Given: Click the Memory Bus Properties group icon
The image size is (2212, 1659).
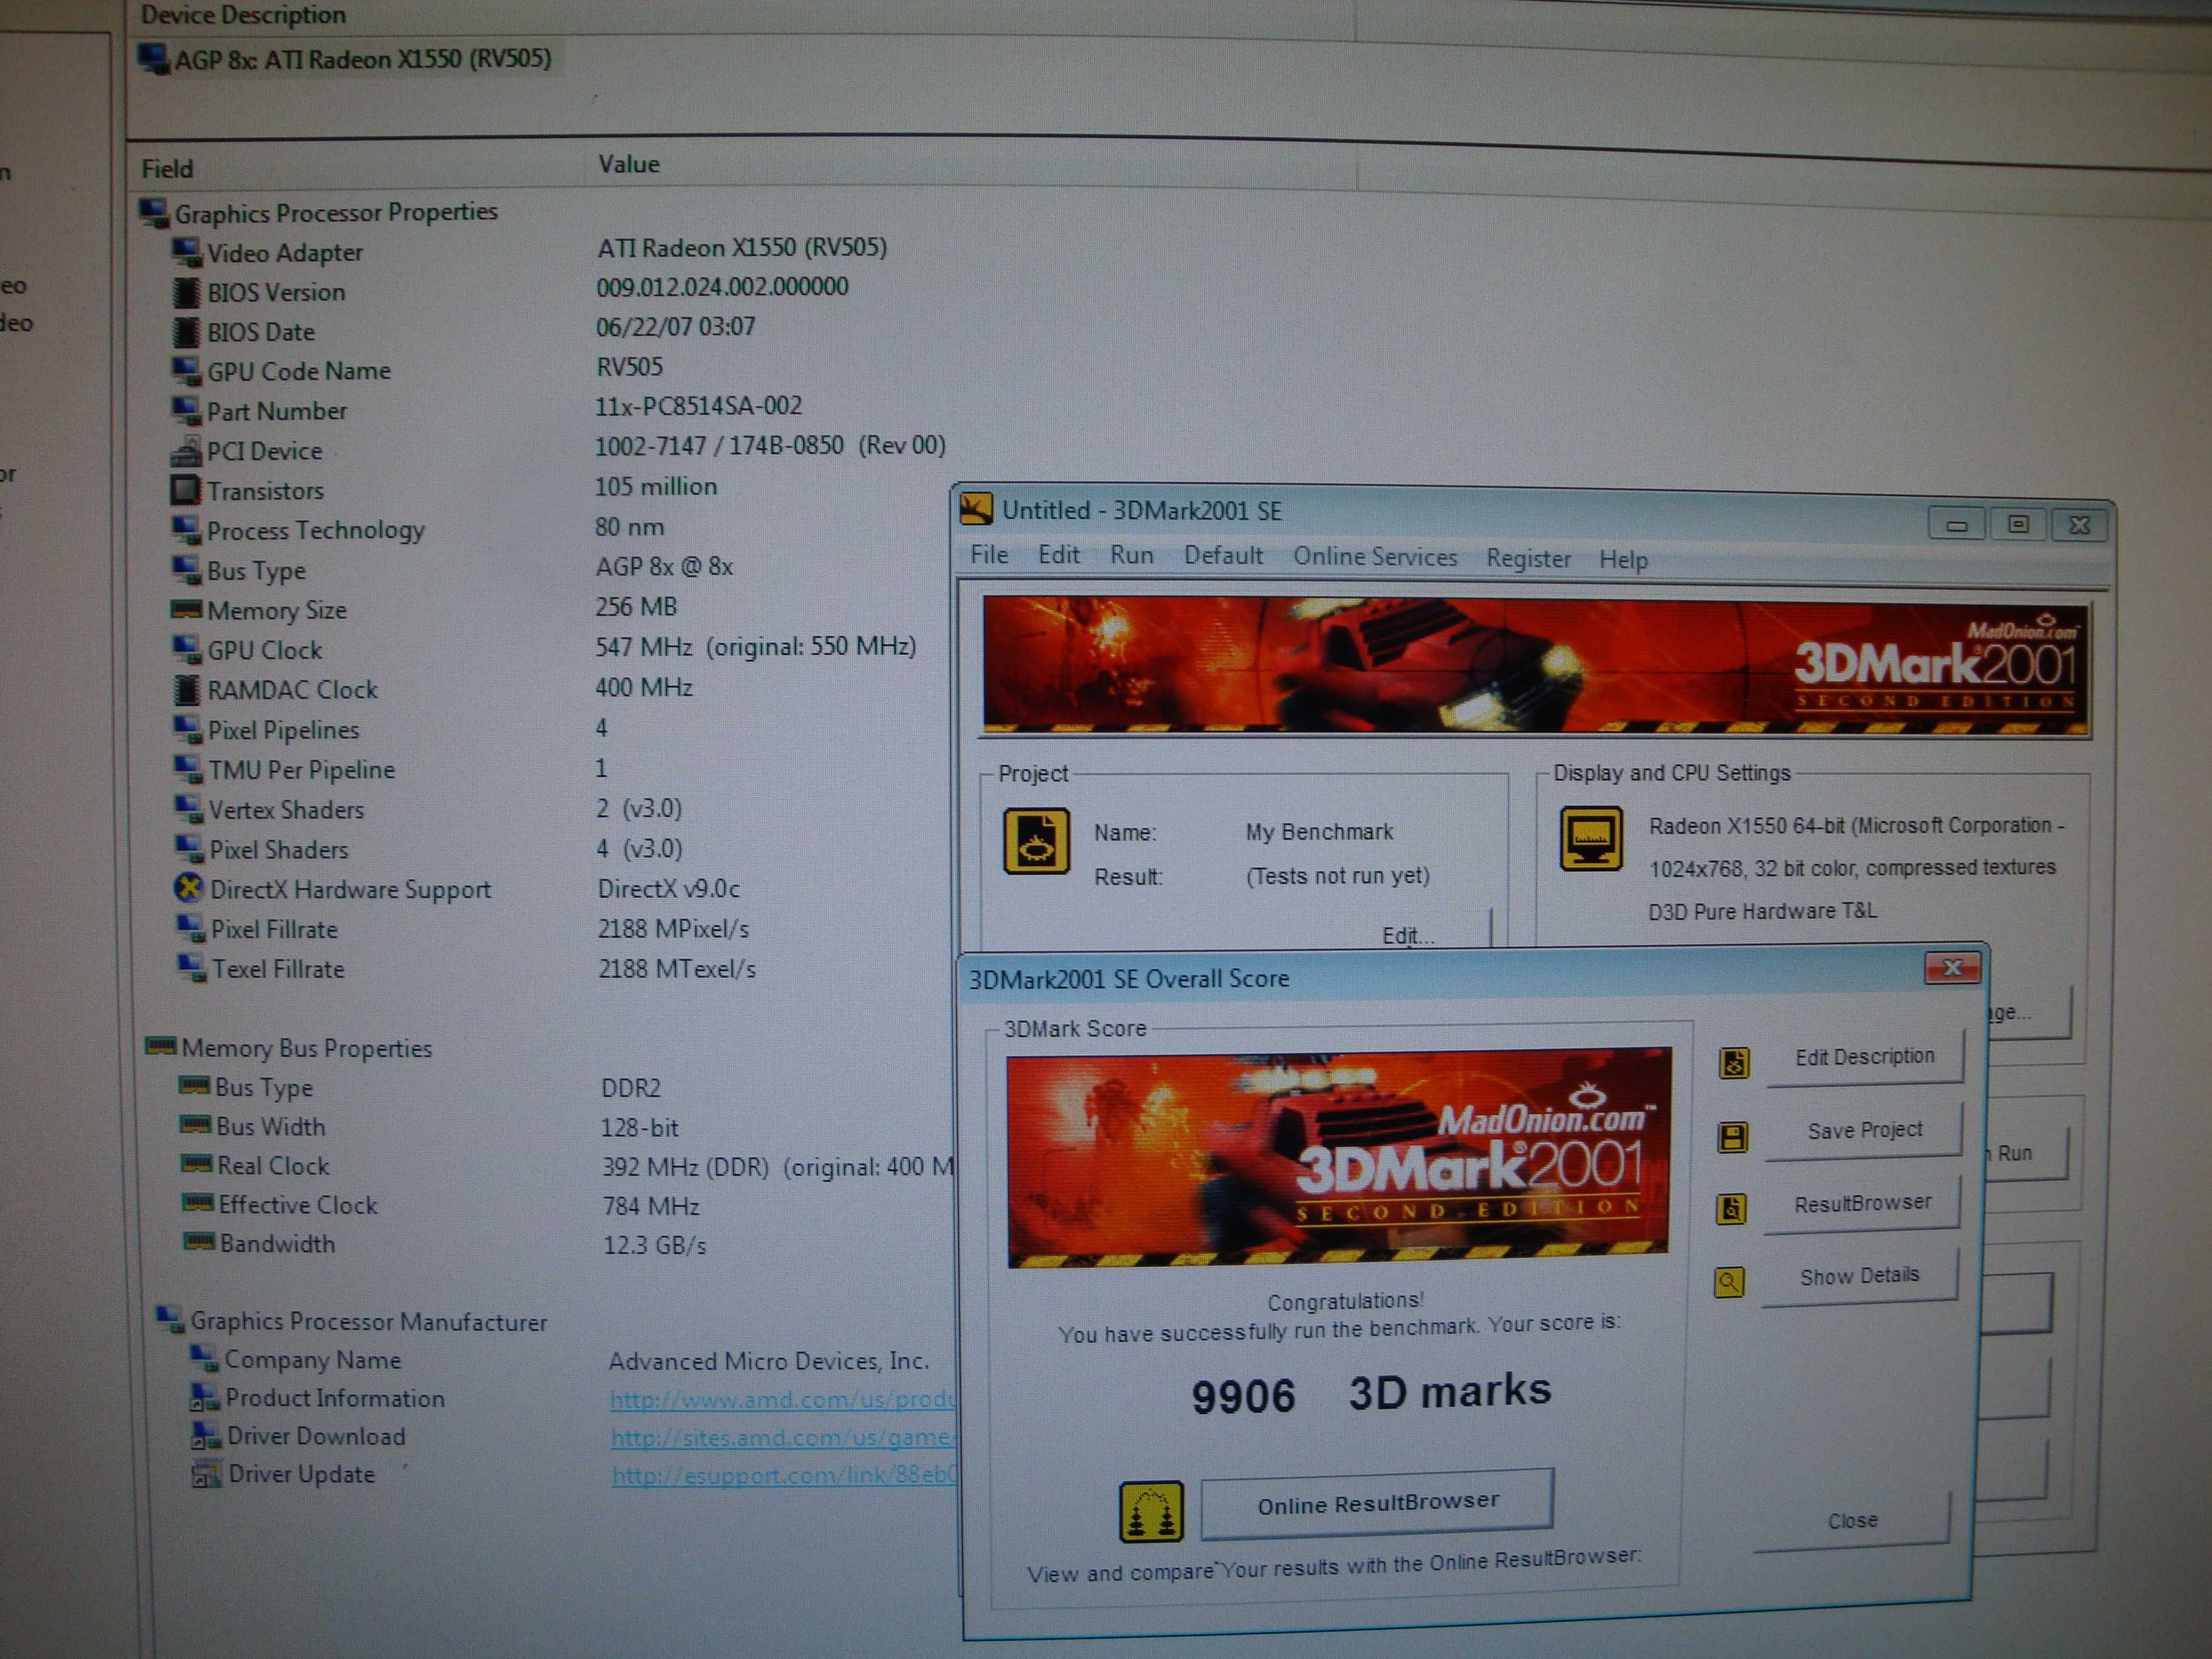Looking at the screenshot, I should coord(161,1046).
